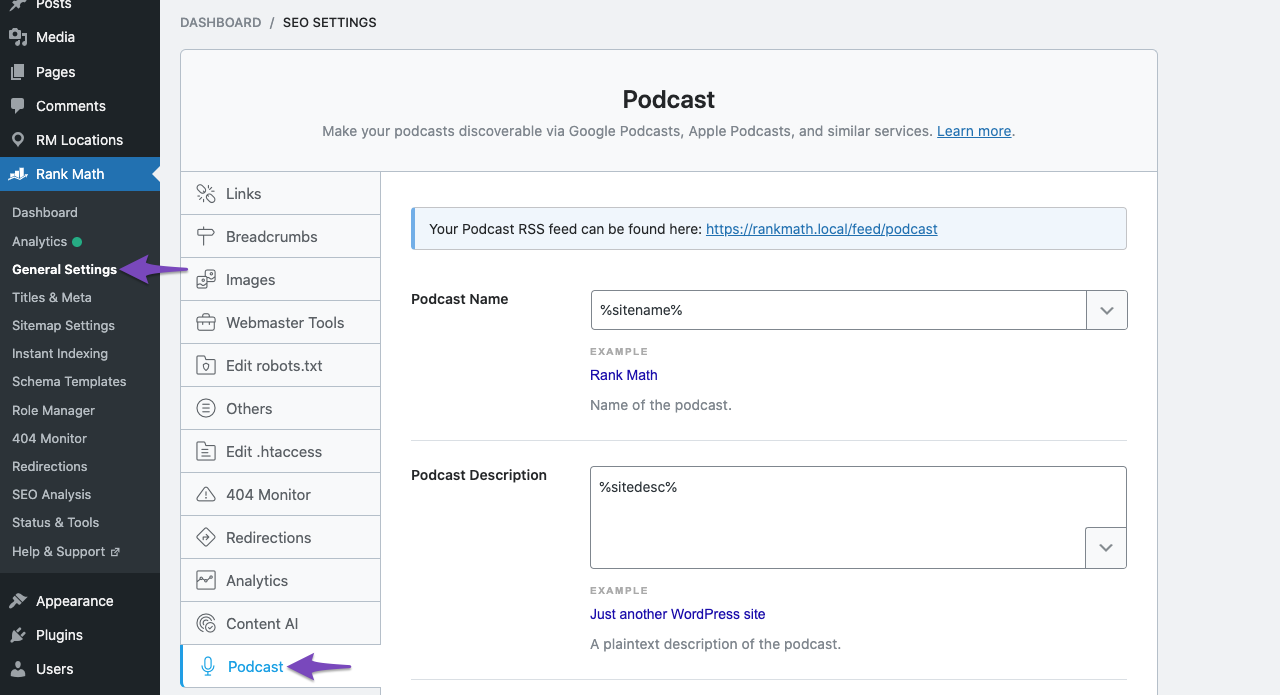Click the Comments speech bubble icon
Viewport: 1280px width, 695px height.
tap(18, 106)
